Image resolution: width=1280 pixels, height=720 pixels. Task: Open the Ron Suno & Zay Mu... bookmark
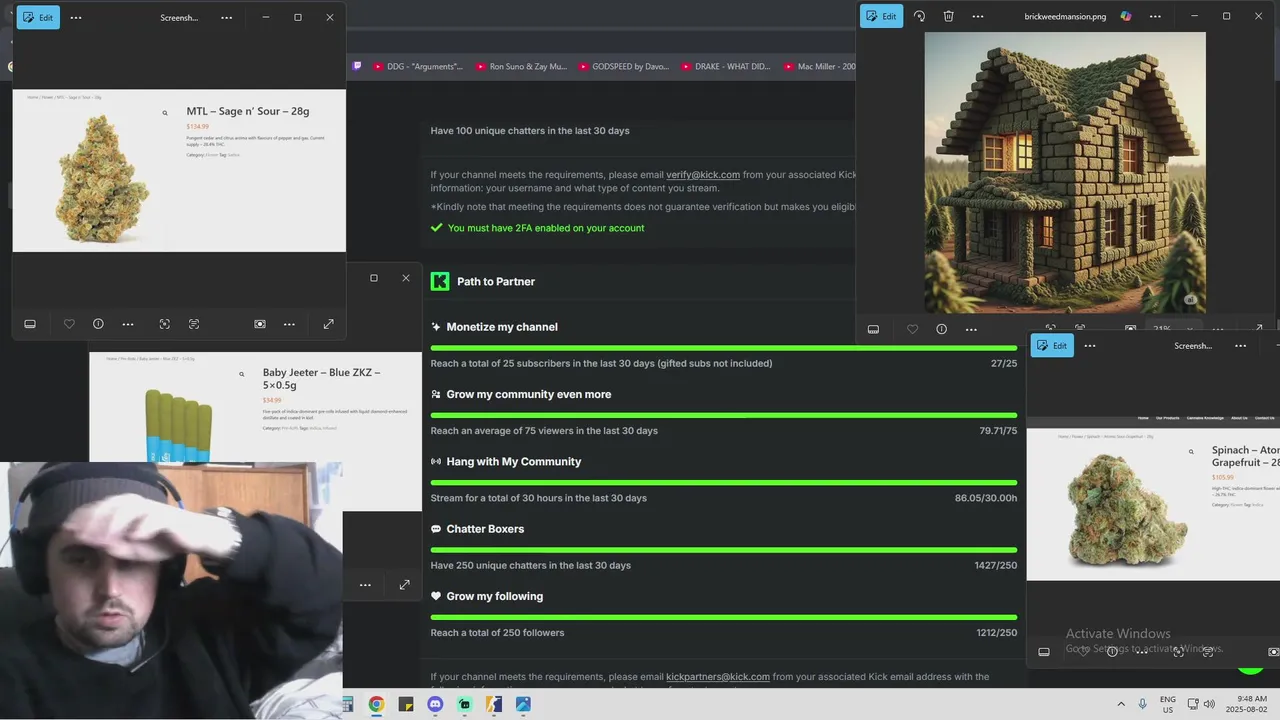[520, 66]
